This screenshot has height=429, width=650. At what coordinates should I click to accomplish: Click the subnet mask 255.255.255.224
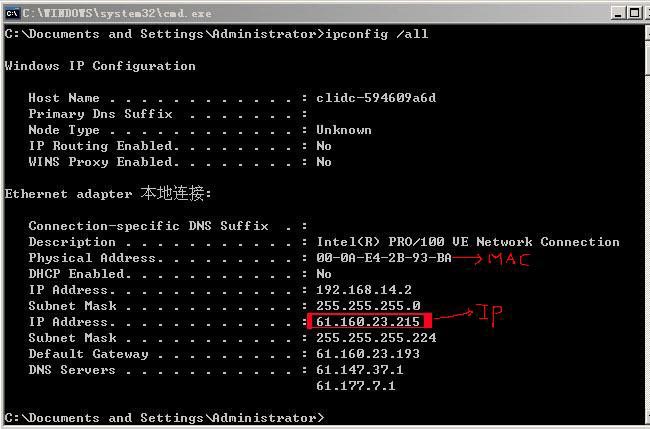pyautogui.click(x=376, y=338)
